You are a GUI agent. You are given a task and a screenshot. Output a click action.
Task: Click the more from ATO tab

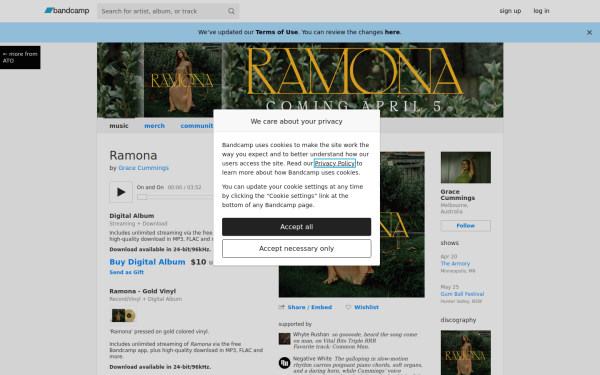(20, 57)
